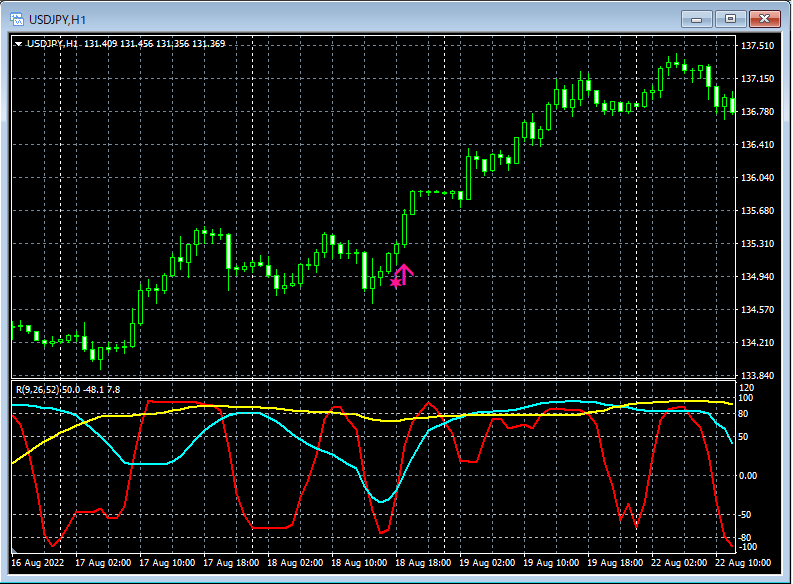Click the USDJPY,H1 OHLC price header text
This screenshot has width=793, height=584.
[125, 44]
